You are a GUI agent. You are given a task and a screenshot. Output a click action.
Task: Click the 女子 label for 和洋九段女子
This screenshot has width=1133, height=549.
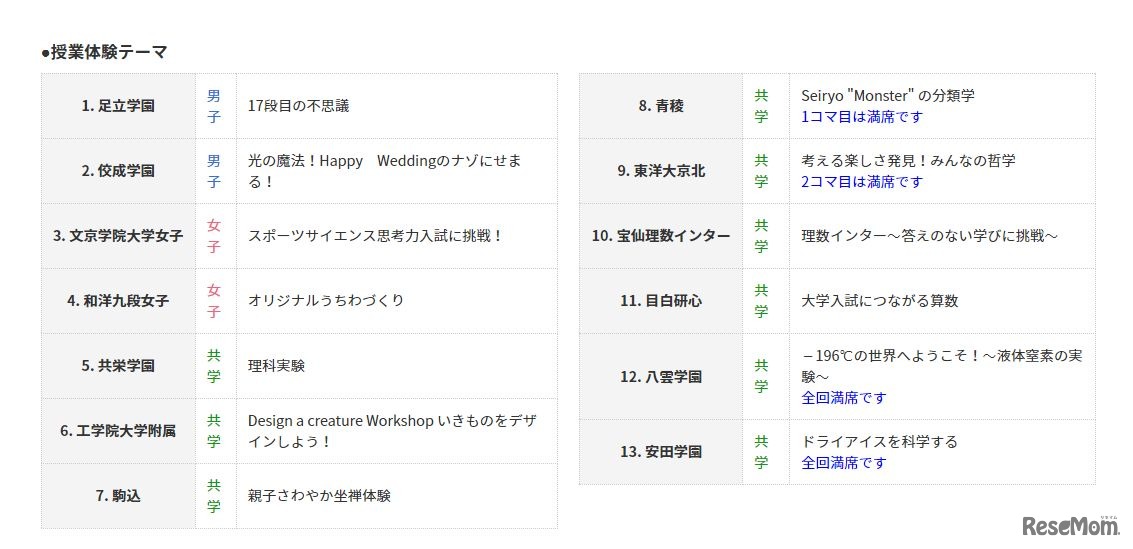tap(214, 301)
